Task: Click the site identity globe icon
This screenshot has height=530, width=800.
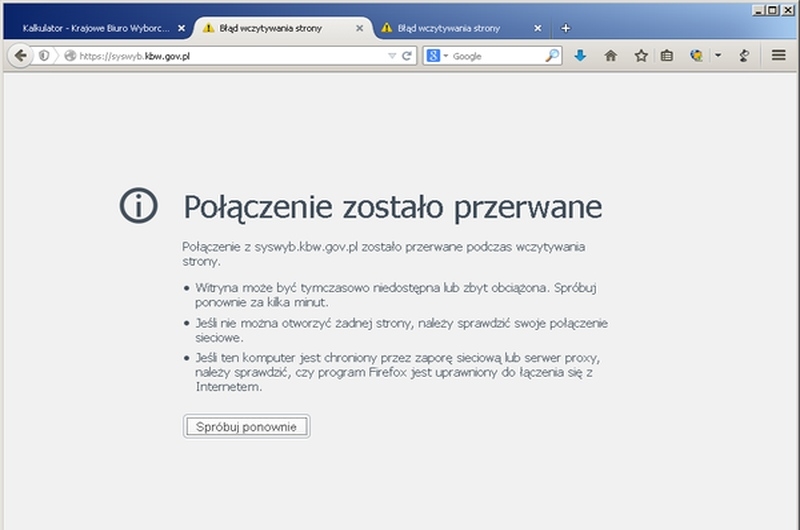Action: [70, 56]
